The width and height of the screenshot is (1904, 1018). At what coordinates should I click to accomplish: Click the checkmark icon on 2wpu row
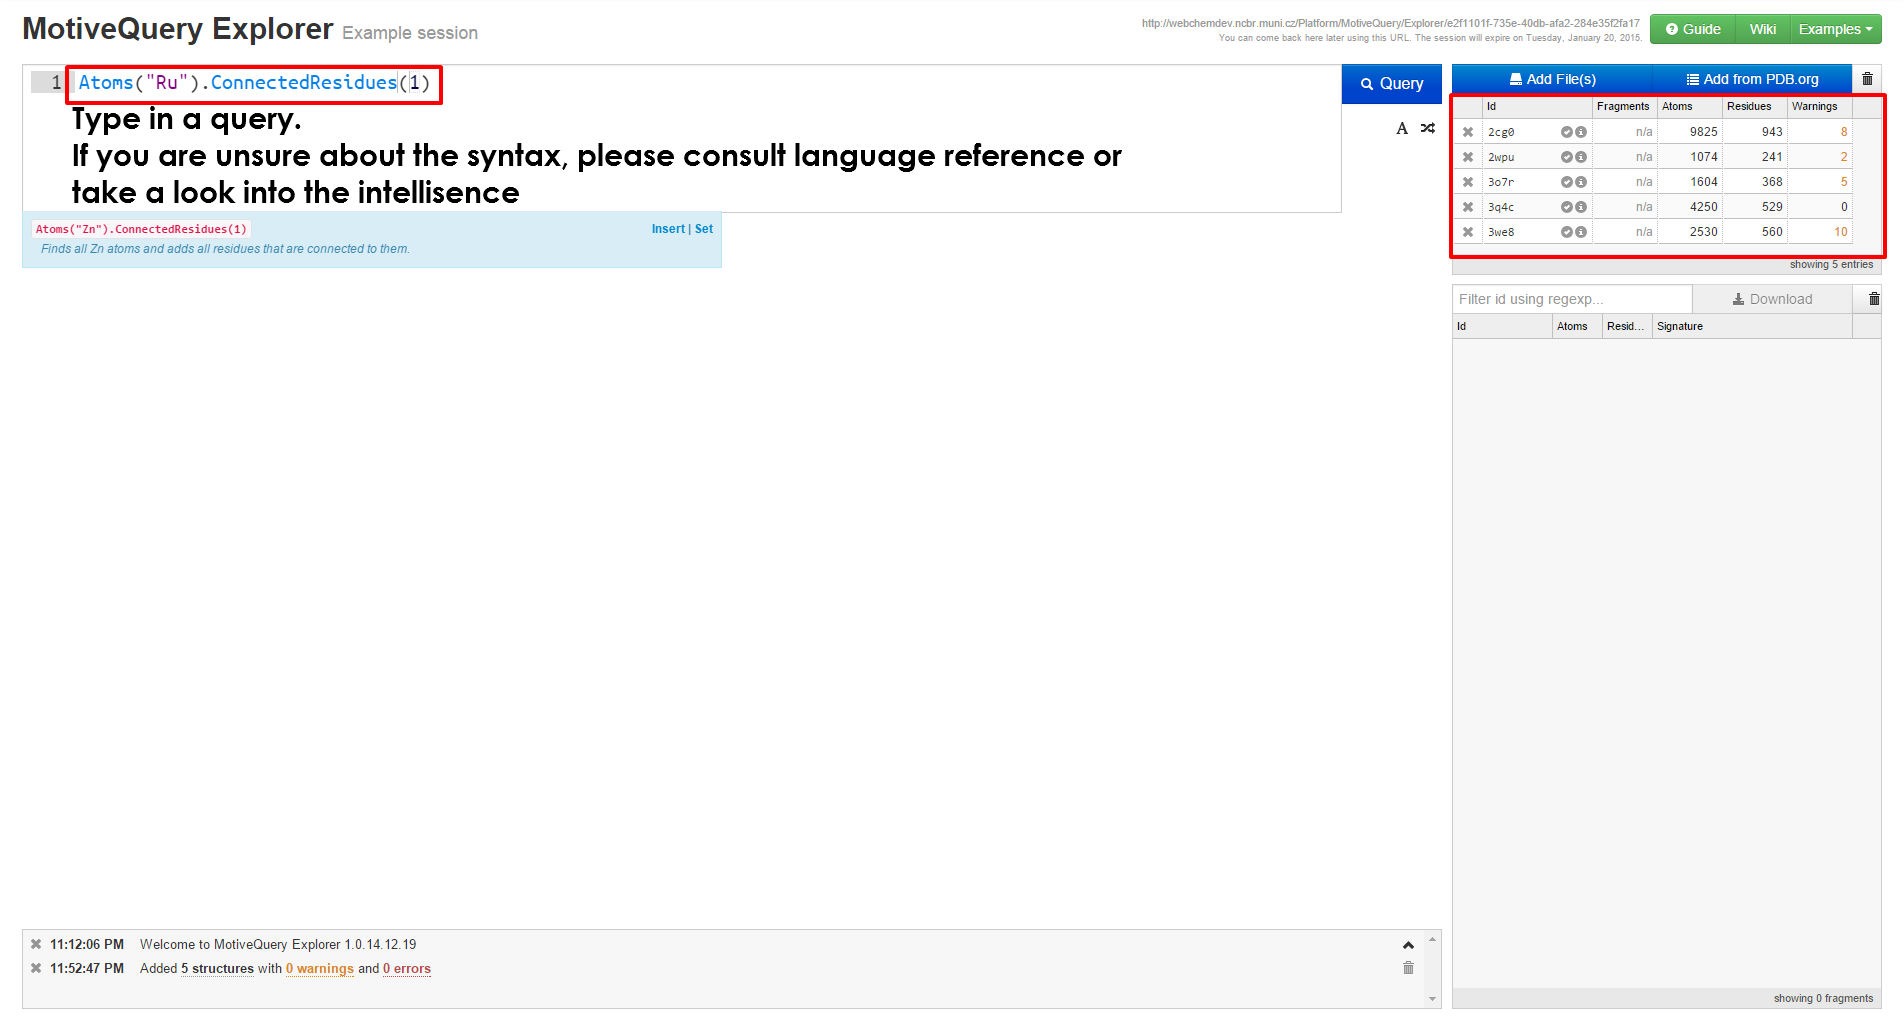(1567, 157)
